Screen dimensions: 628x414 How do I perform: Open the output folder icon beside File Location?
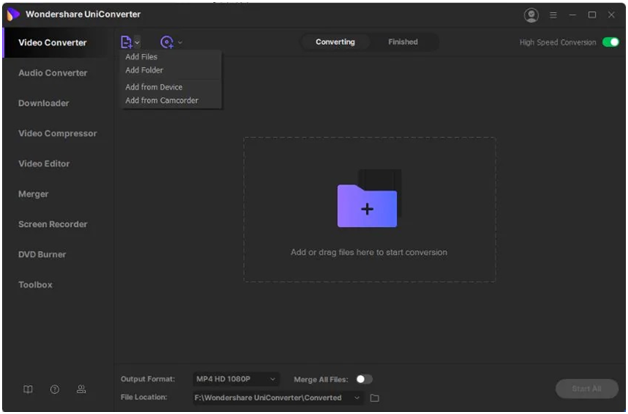[374, 398]
